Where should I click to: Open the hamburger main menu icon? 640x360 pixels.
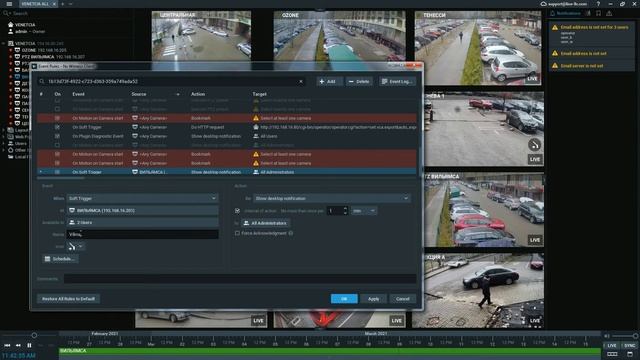pyautogui.click(x=9, y=4)
